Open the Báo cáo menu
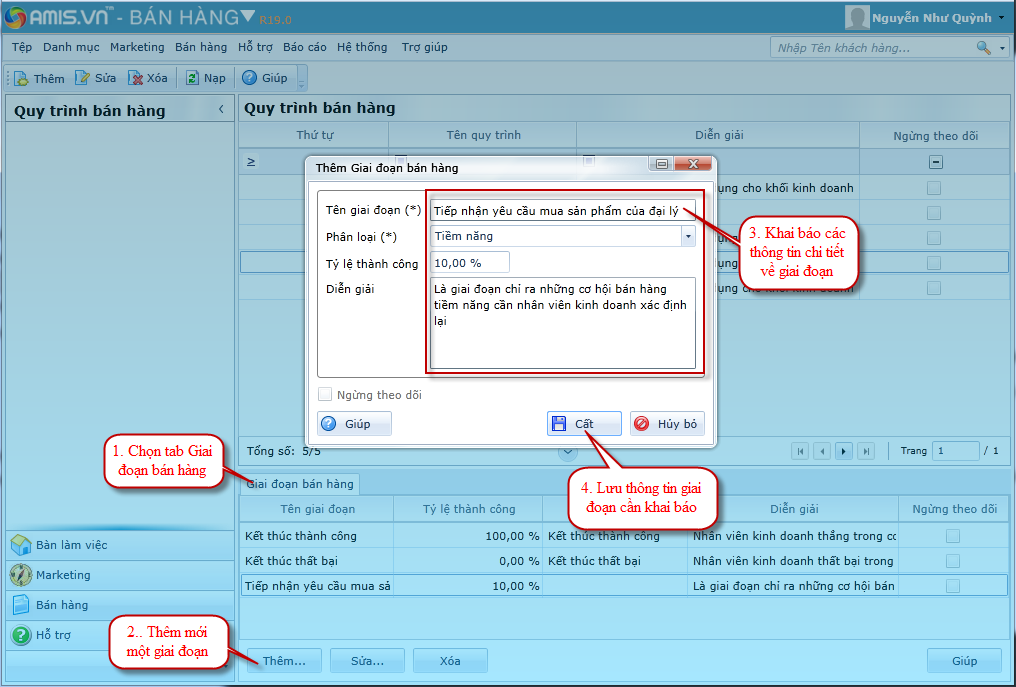 click(x=304, y=47)
